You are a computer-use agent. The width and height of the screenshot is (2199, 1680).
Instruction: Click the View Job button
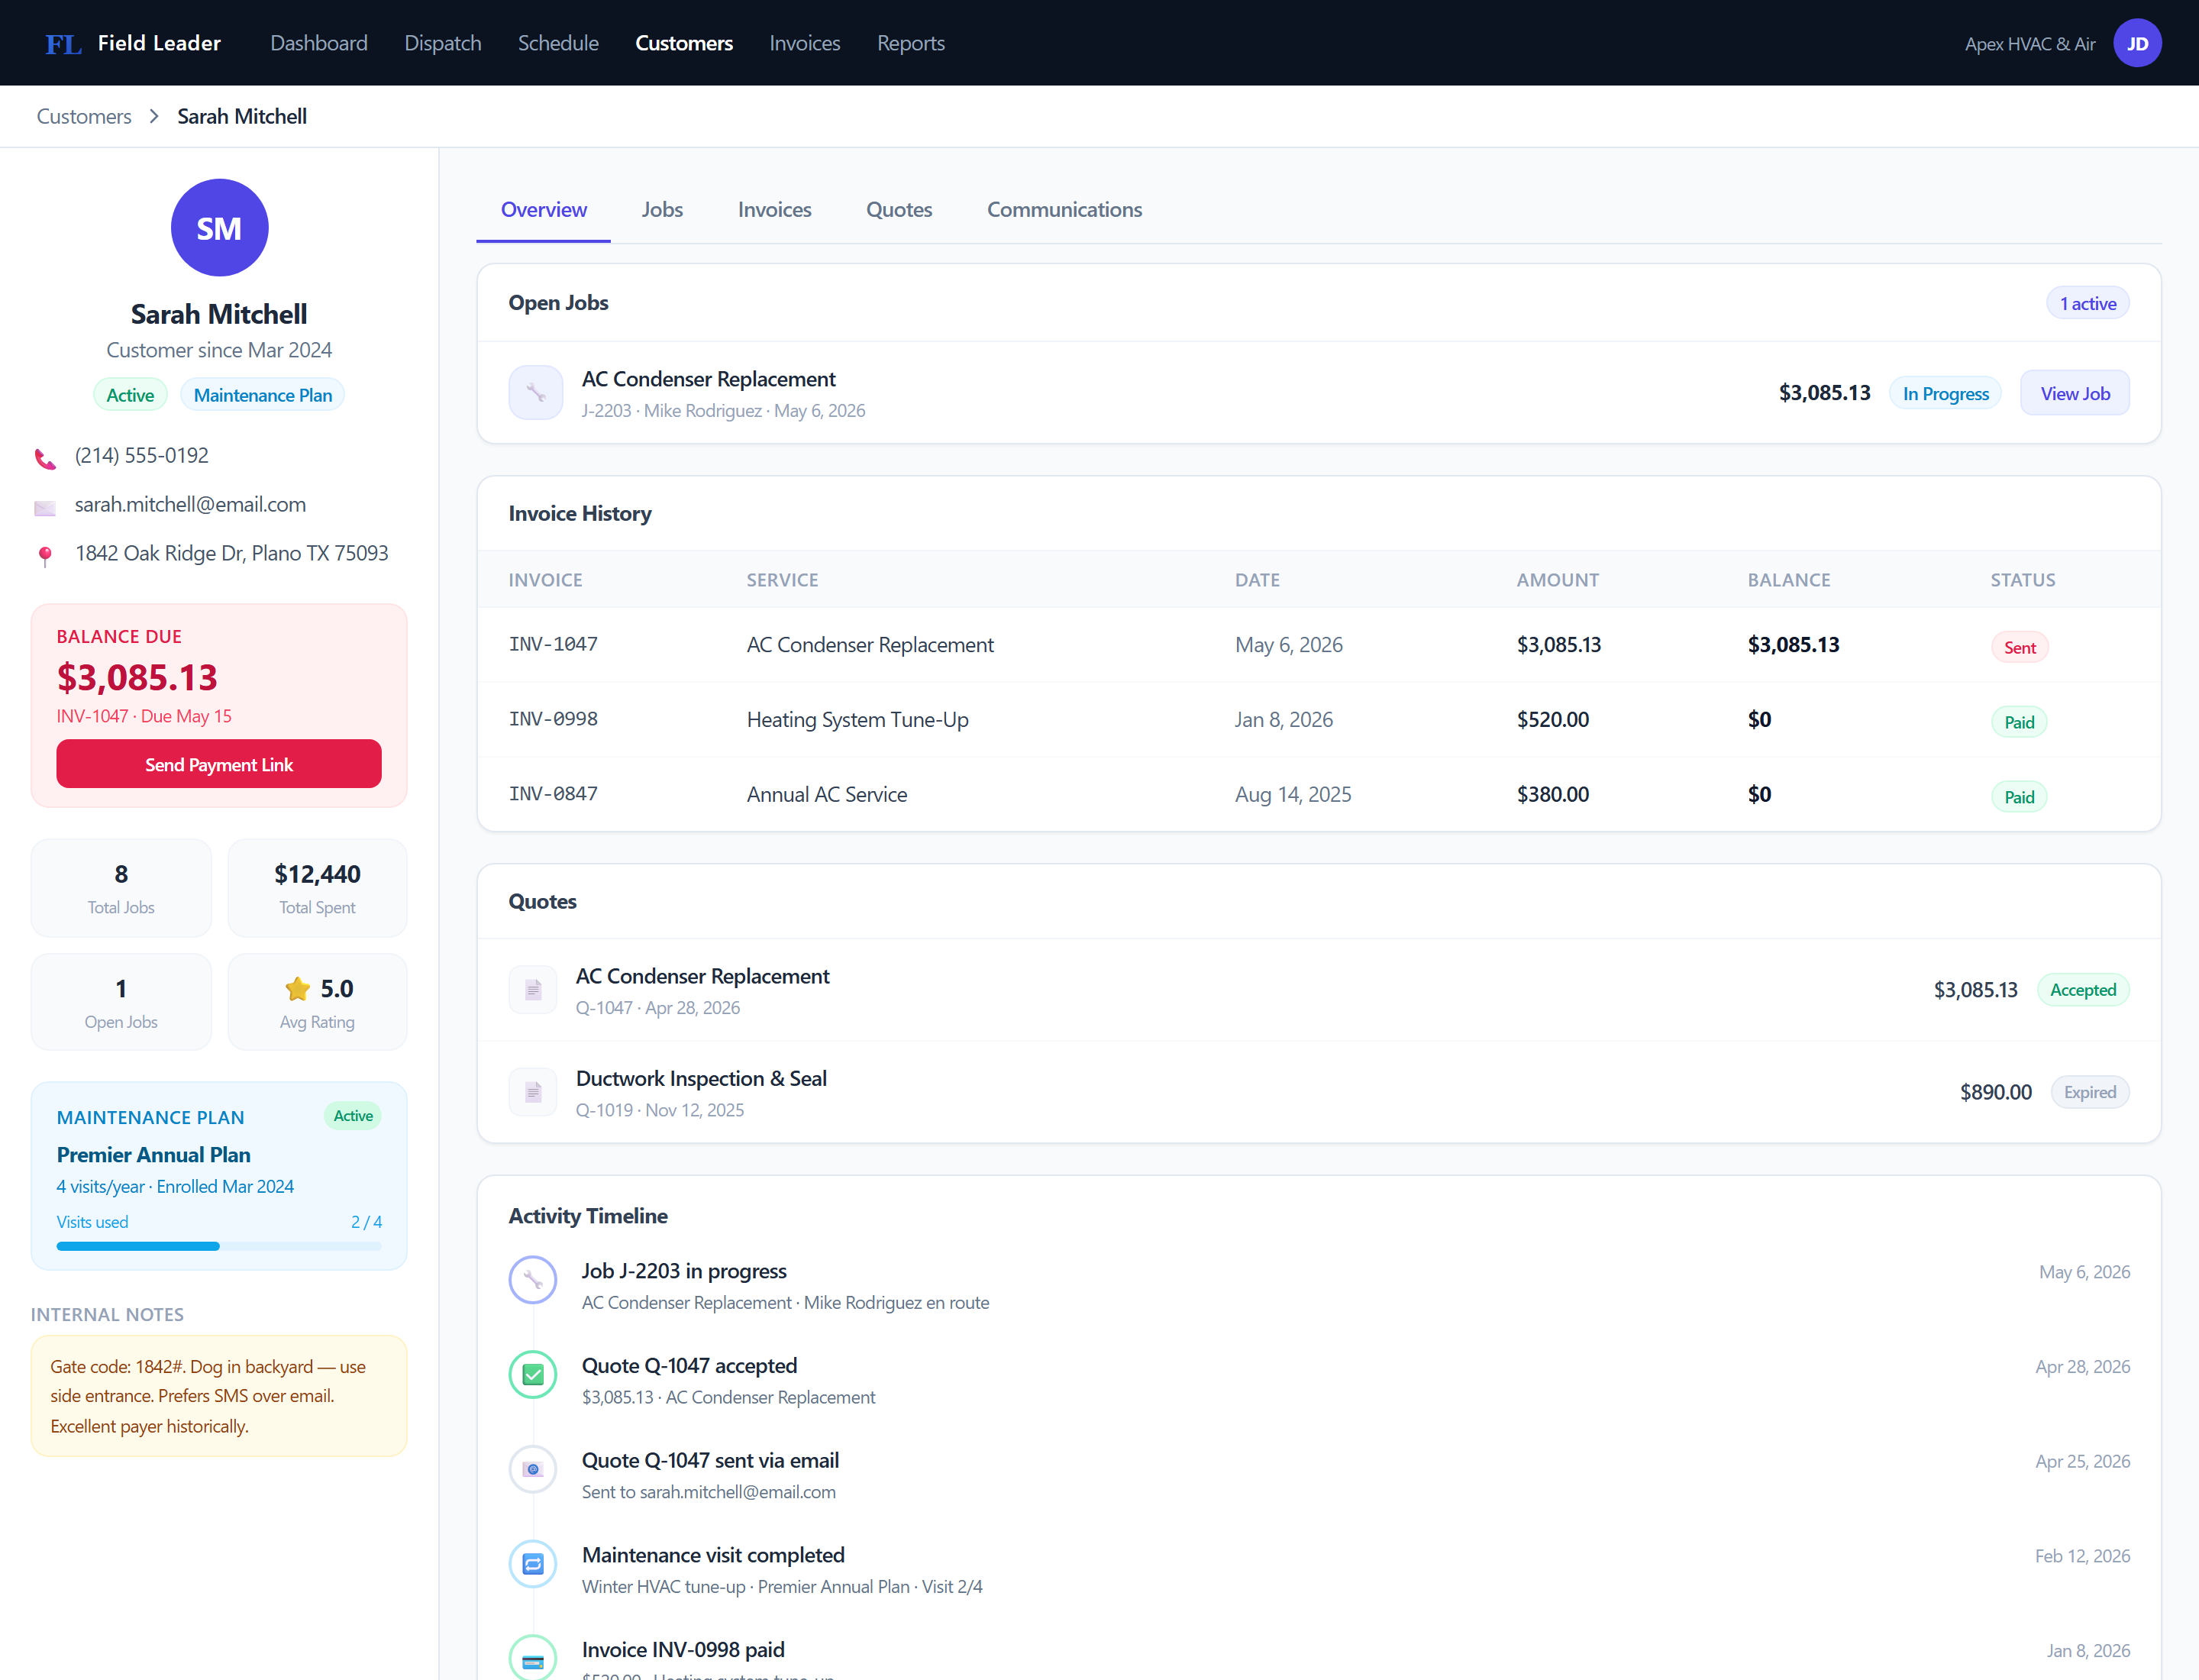[2075, 393]
